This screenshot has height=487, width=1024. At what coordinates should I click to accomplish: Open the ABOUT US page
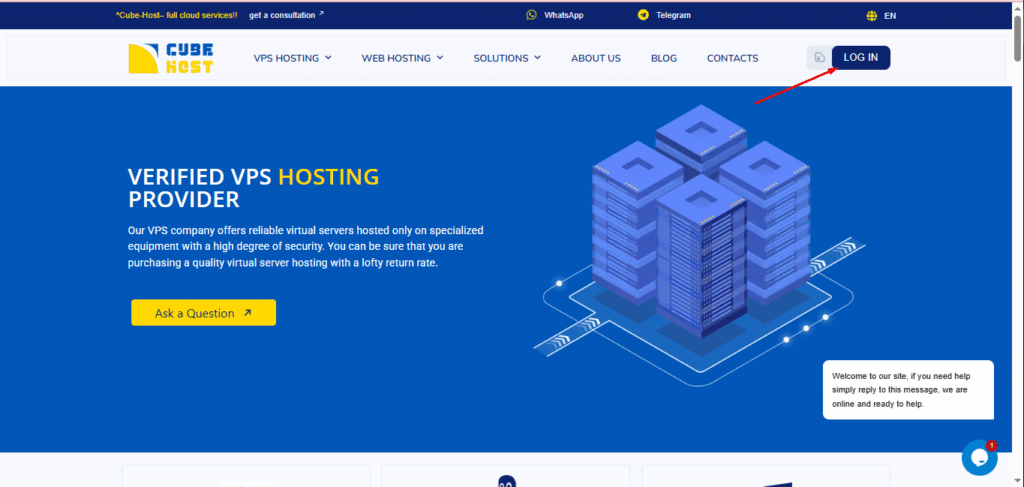(596, 58)
